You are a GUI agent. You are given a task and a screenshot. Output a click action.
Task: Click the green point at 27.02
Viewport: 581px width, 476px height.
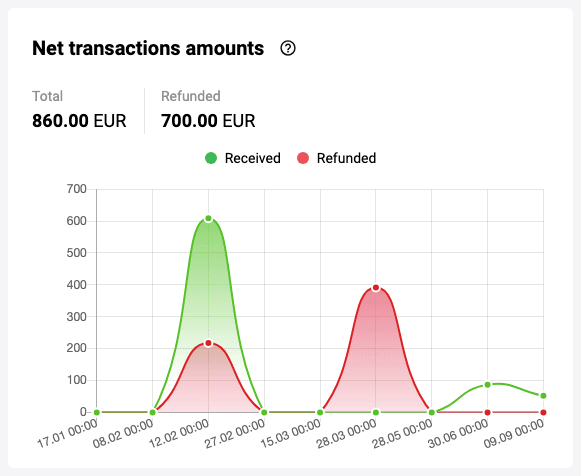264,412
